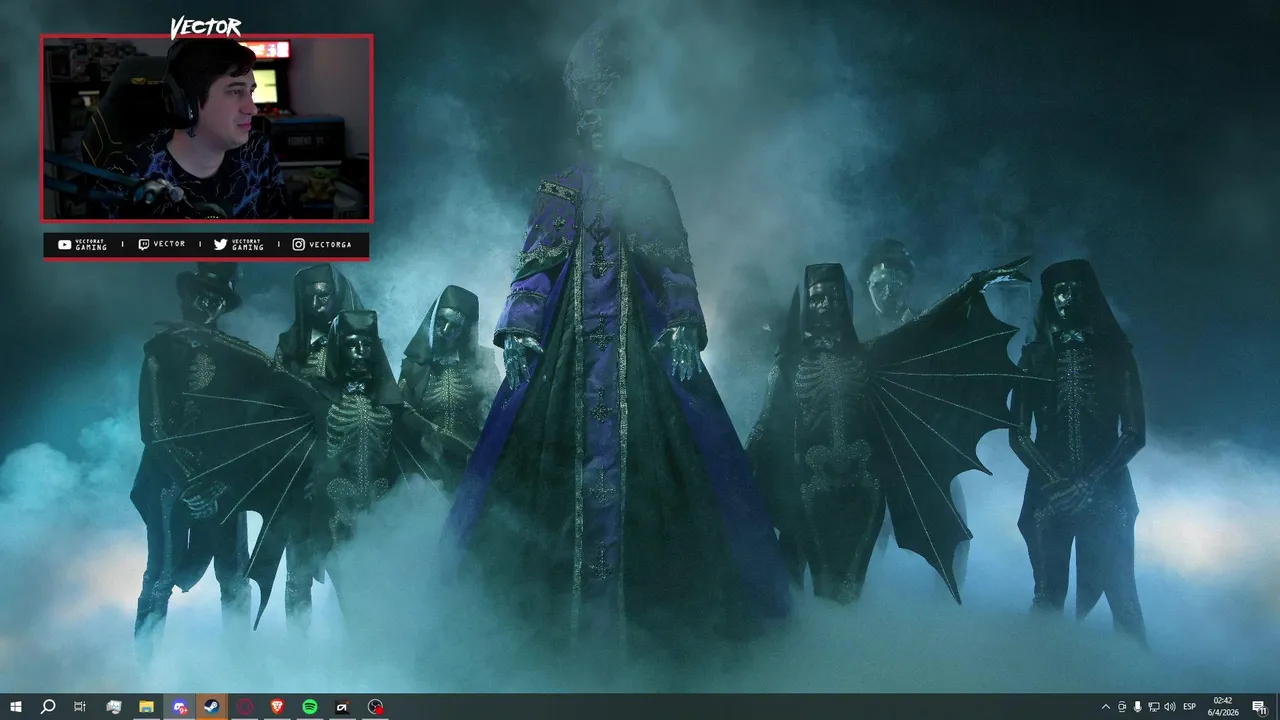The height and width of the screenshot is (720, 1280).
Task: Open OBS Studio recording icon on taskbar
Action: (375, 707)
